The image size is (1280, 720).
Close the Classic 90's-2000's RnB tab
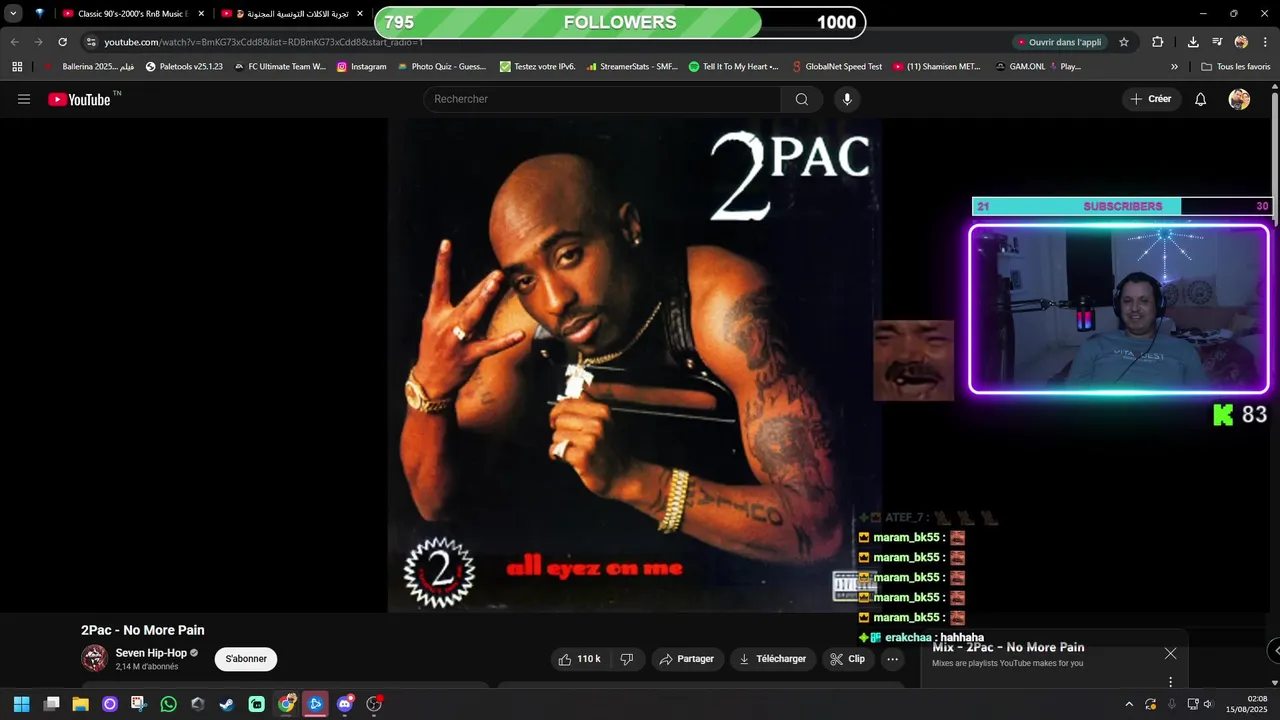201,14
